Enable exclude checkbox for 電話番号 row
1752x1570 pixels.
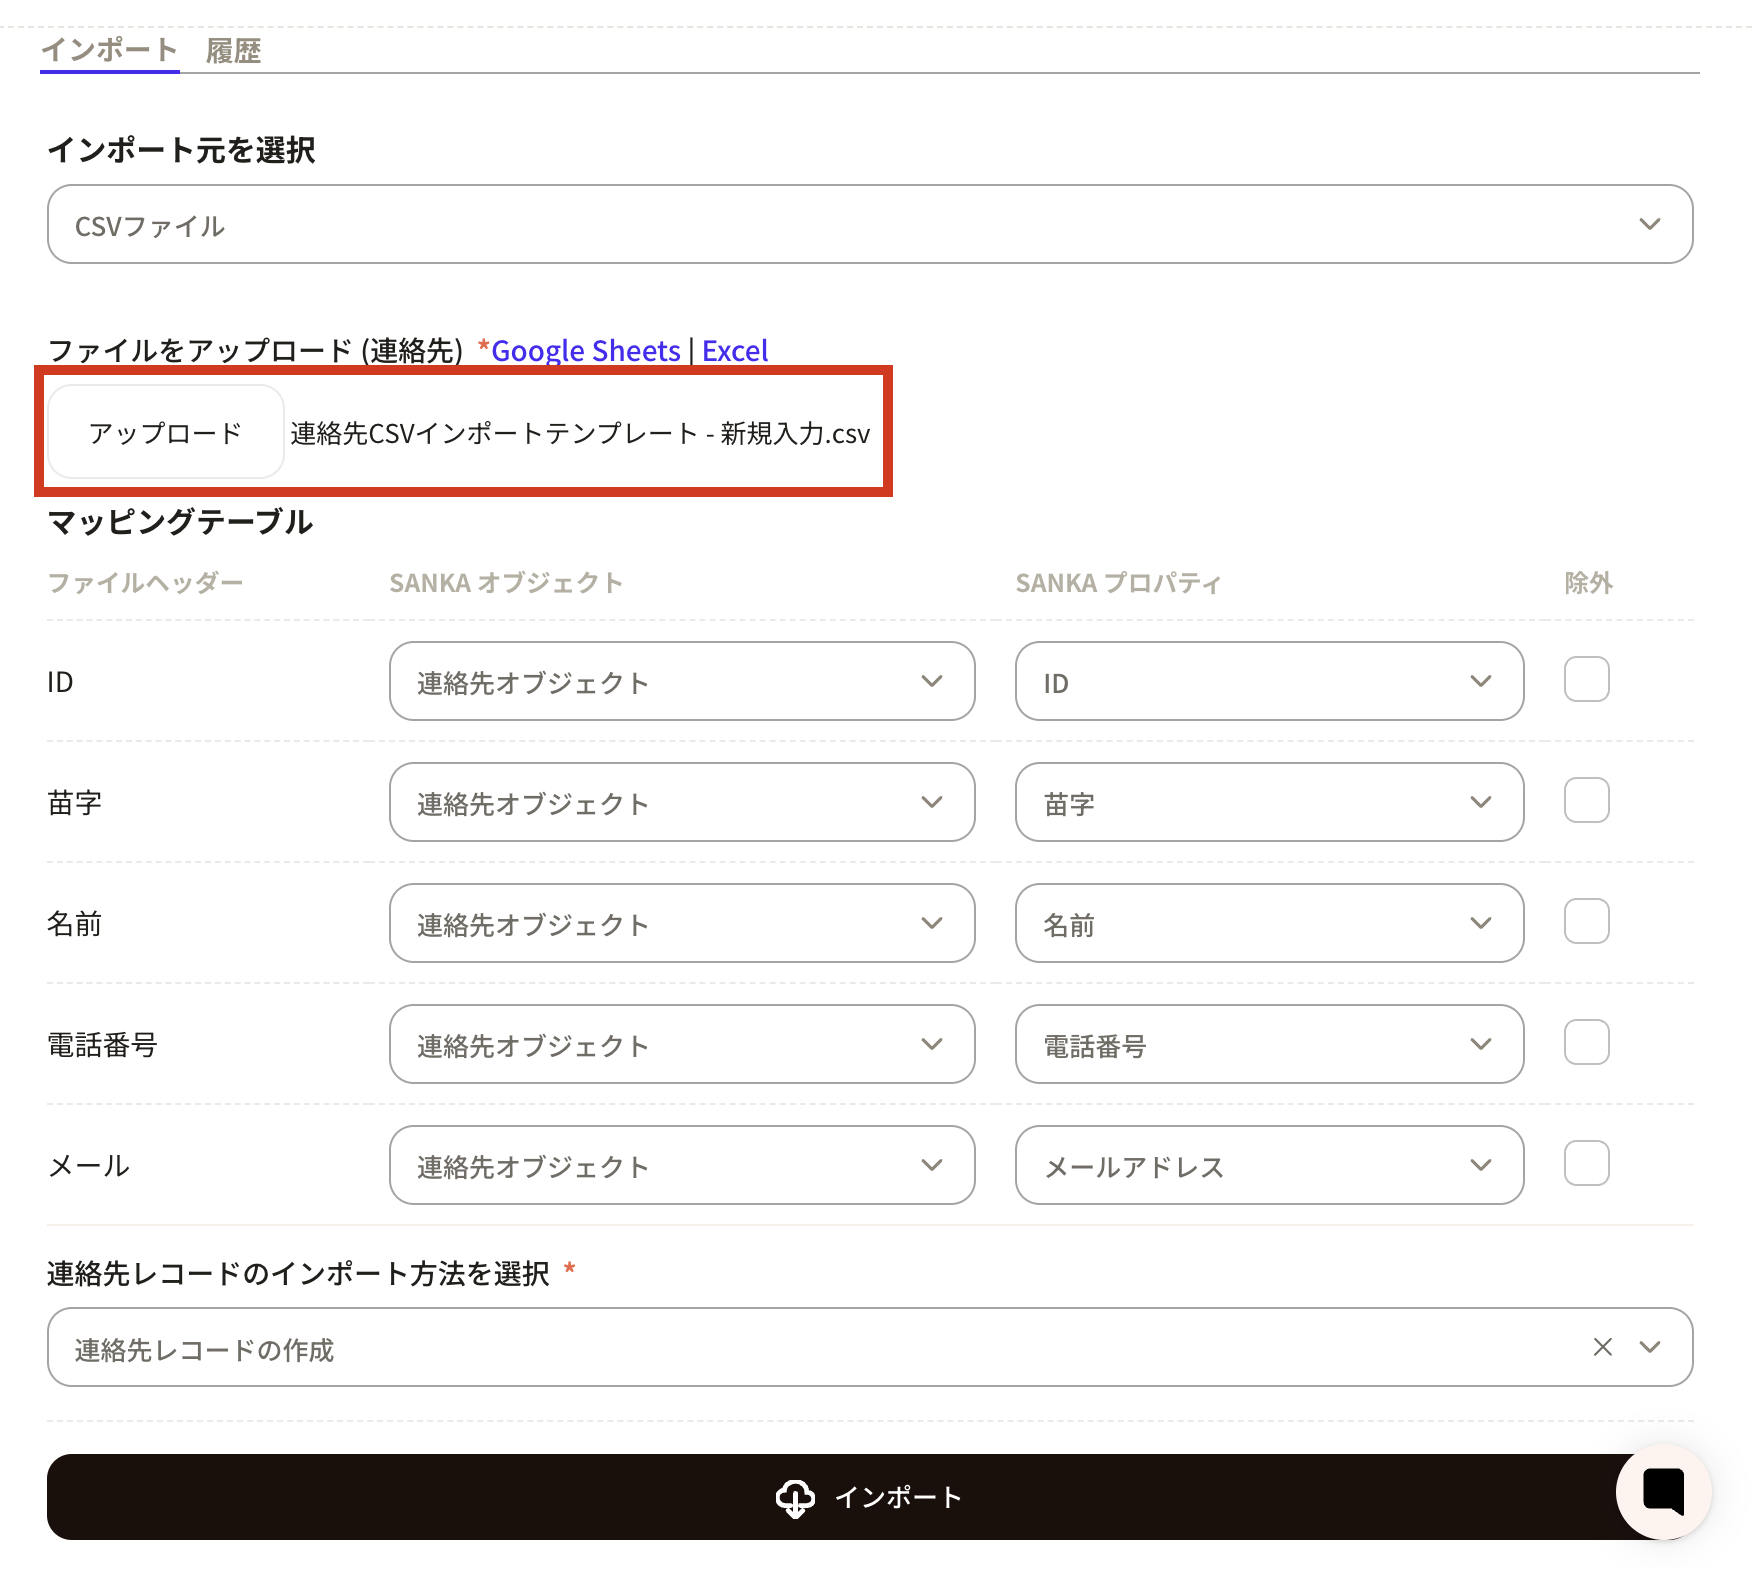[1586, 1043]
